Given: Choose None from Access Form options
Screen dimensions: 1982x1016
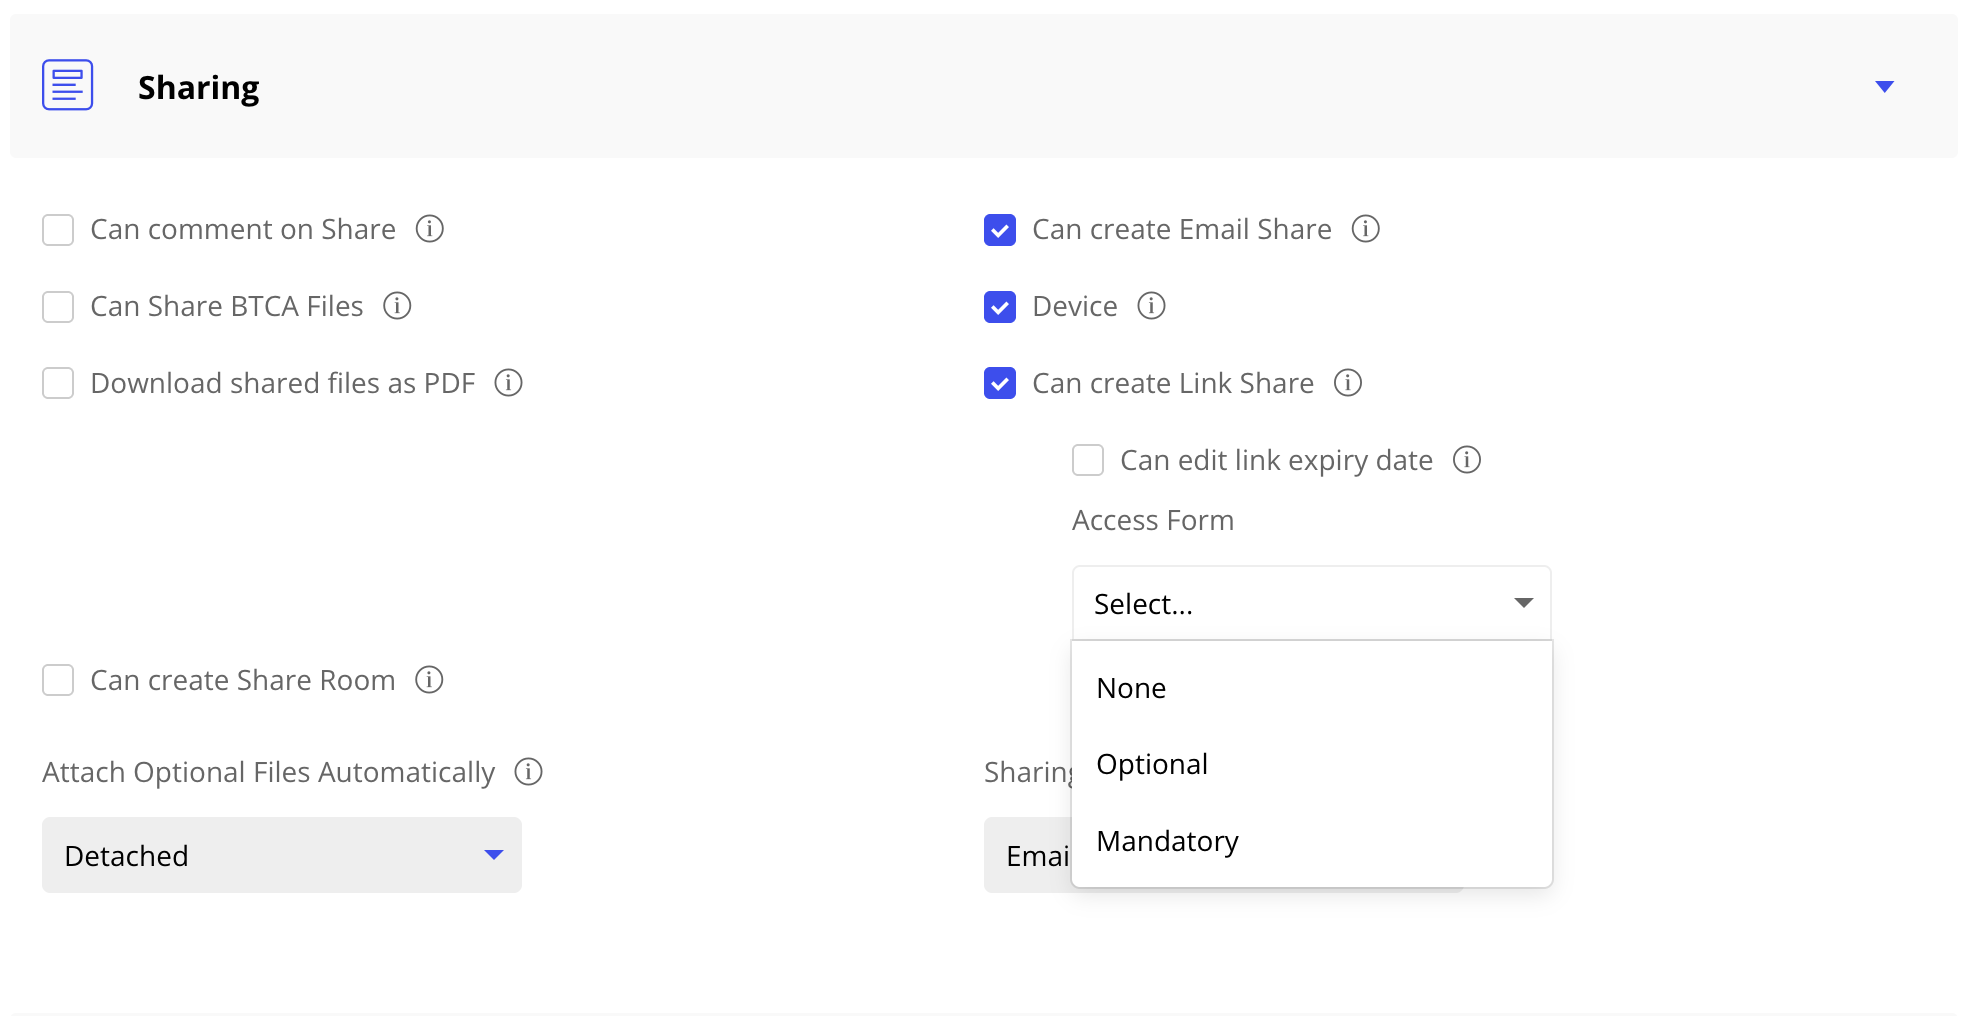Looking at the screenshot, I should tap(1131, 688).
